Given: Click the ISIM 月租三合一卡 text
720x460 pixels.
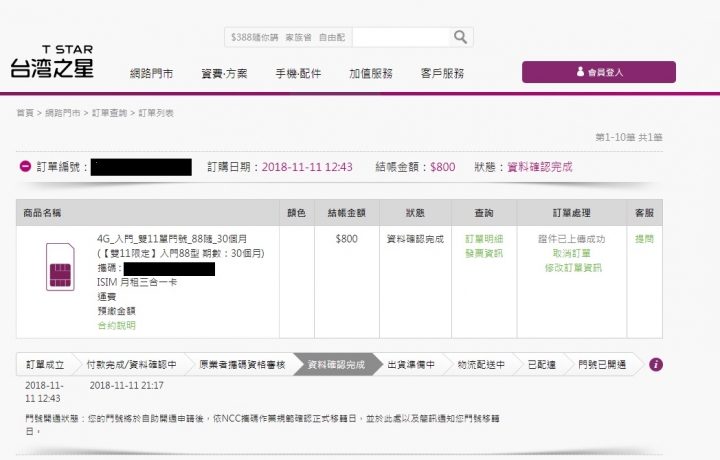Looking at the screenshot, I should pos(137,282).
